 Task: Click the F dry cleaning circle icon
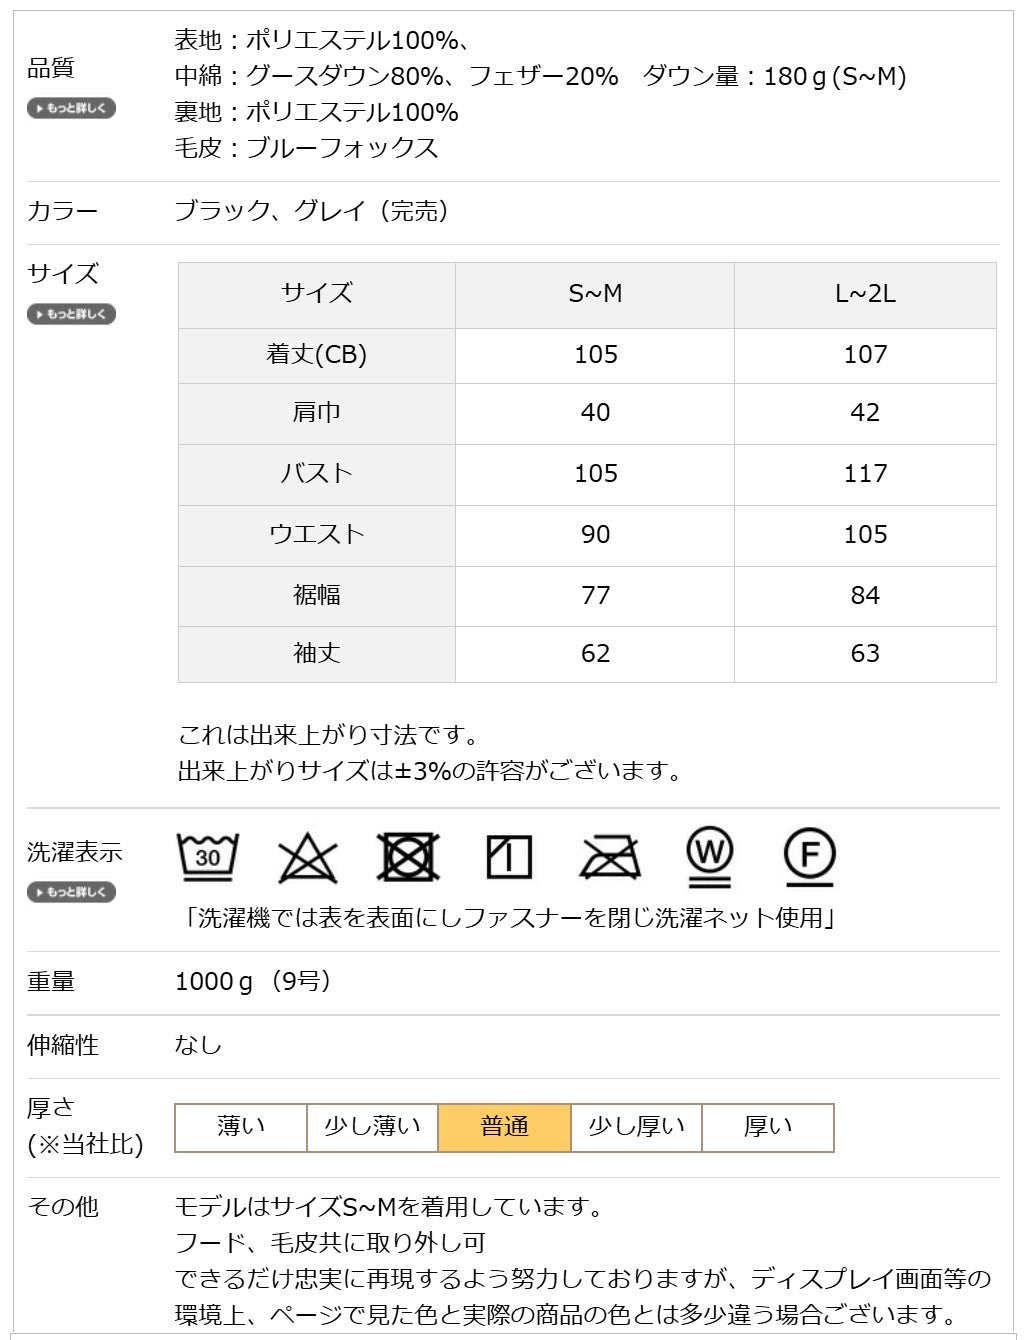click(809, 857)
